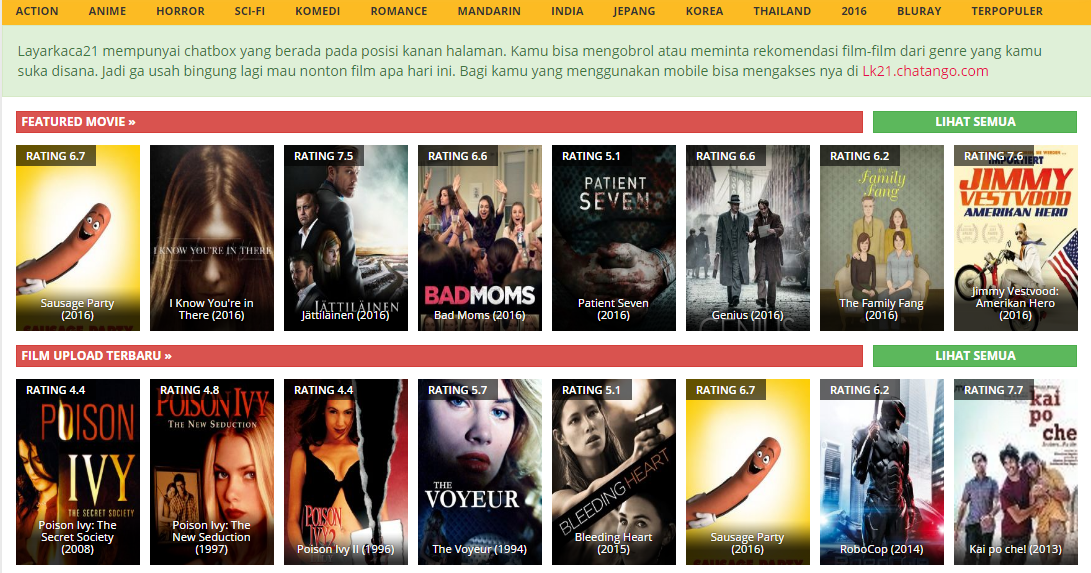This screenshot has width=1091, height=573.
Task: Click RATING 7.5 badge on Jättiläinen
Action: click(x=324, y=156)
